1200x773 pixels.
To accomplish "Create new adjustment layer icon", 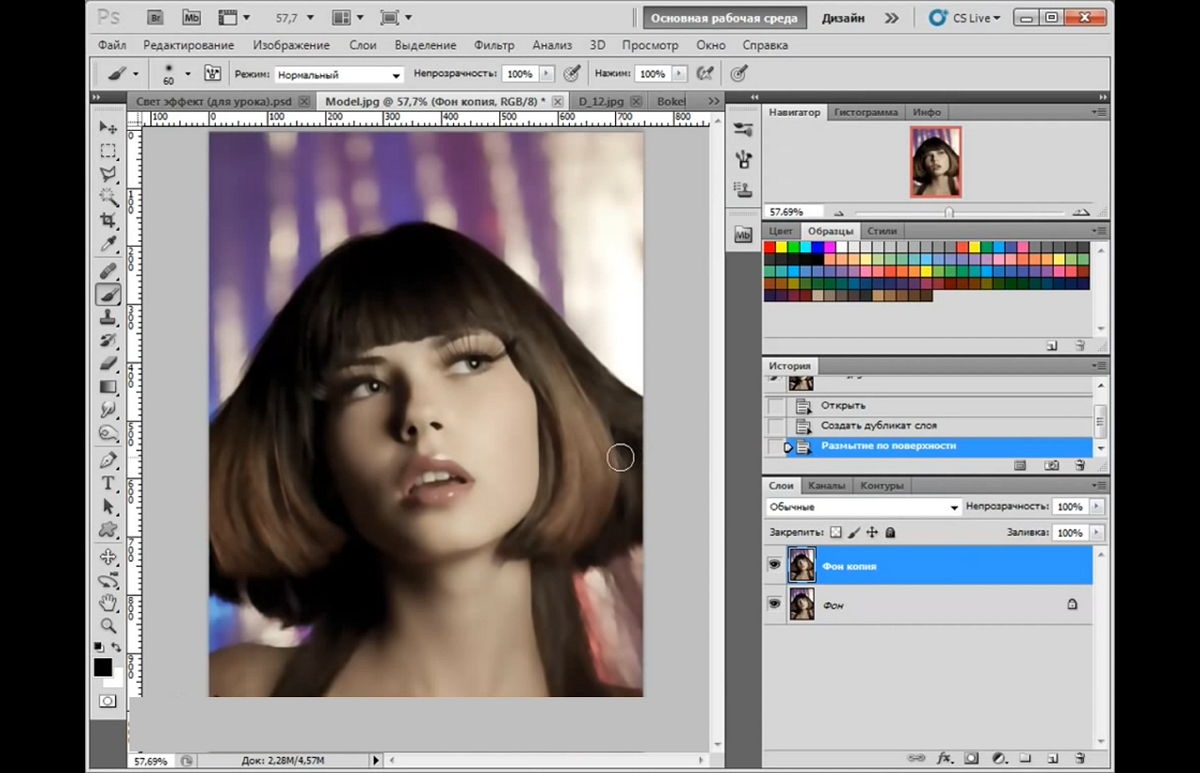I will pos(998,758).
